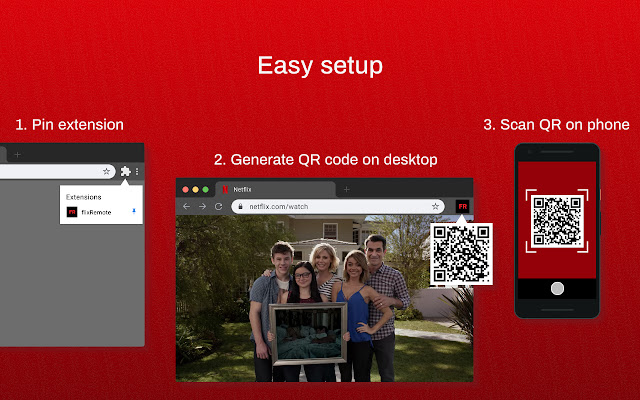Screen dimensions: 640x400
Task: Click the 'flixRemote' label text
Action: tap(96, 212)
